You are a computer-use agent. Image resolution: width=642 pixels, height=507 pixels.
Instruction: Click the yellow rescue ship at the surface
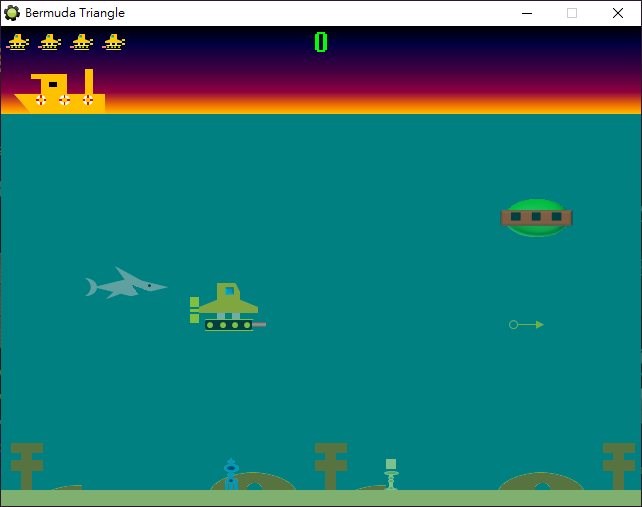point(60,91)
